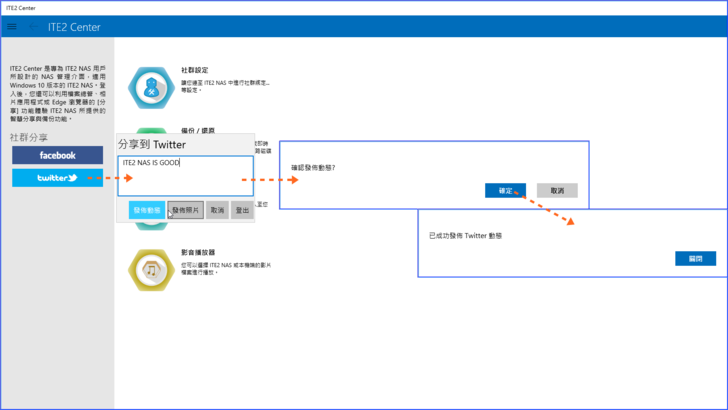
Task: Open the 影音播放器 music hexagon icon
Action: pyautogui.click(x=151, y=270)
